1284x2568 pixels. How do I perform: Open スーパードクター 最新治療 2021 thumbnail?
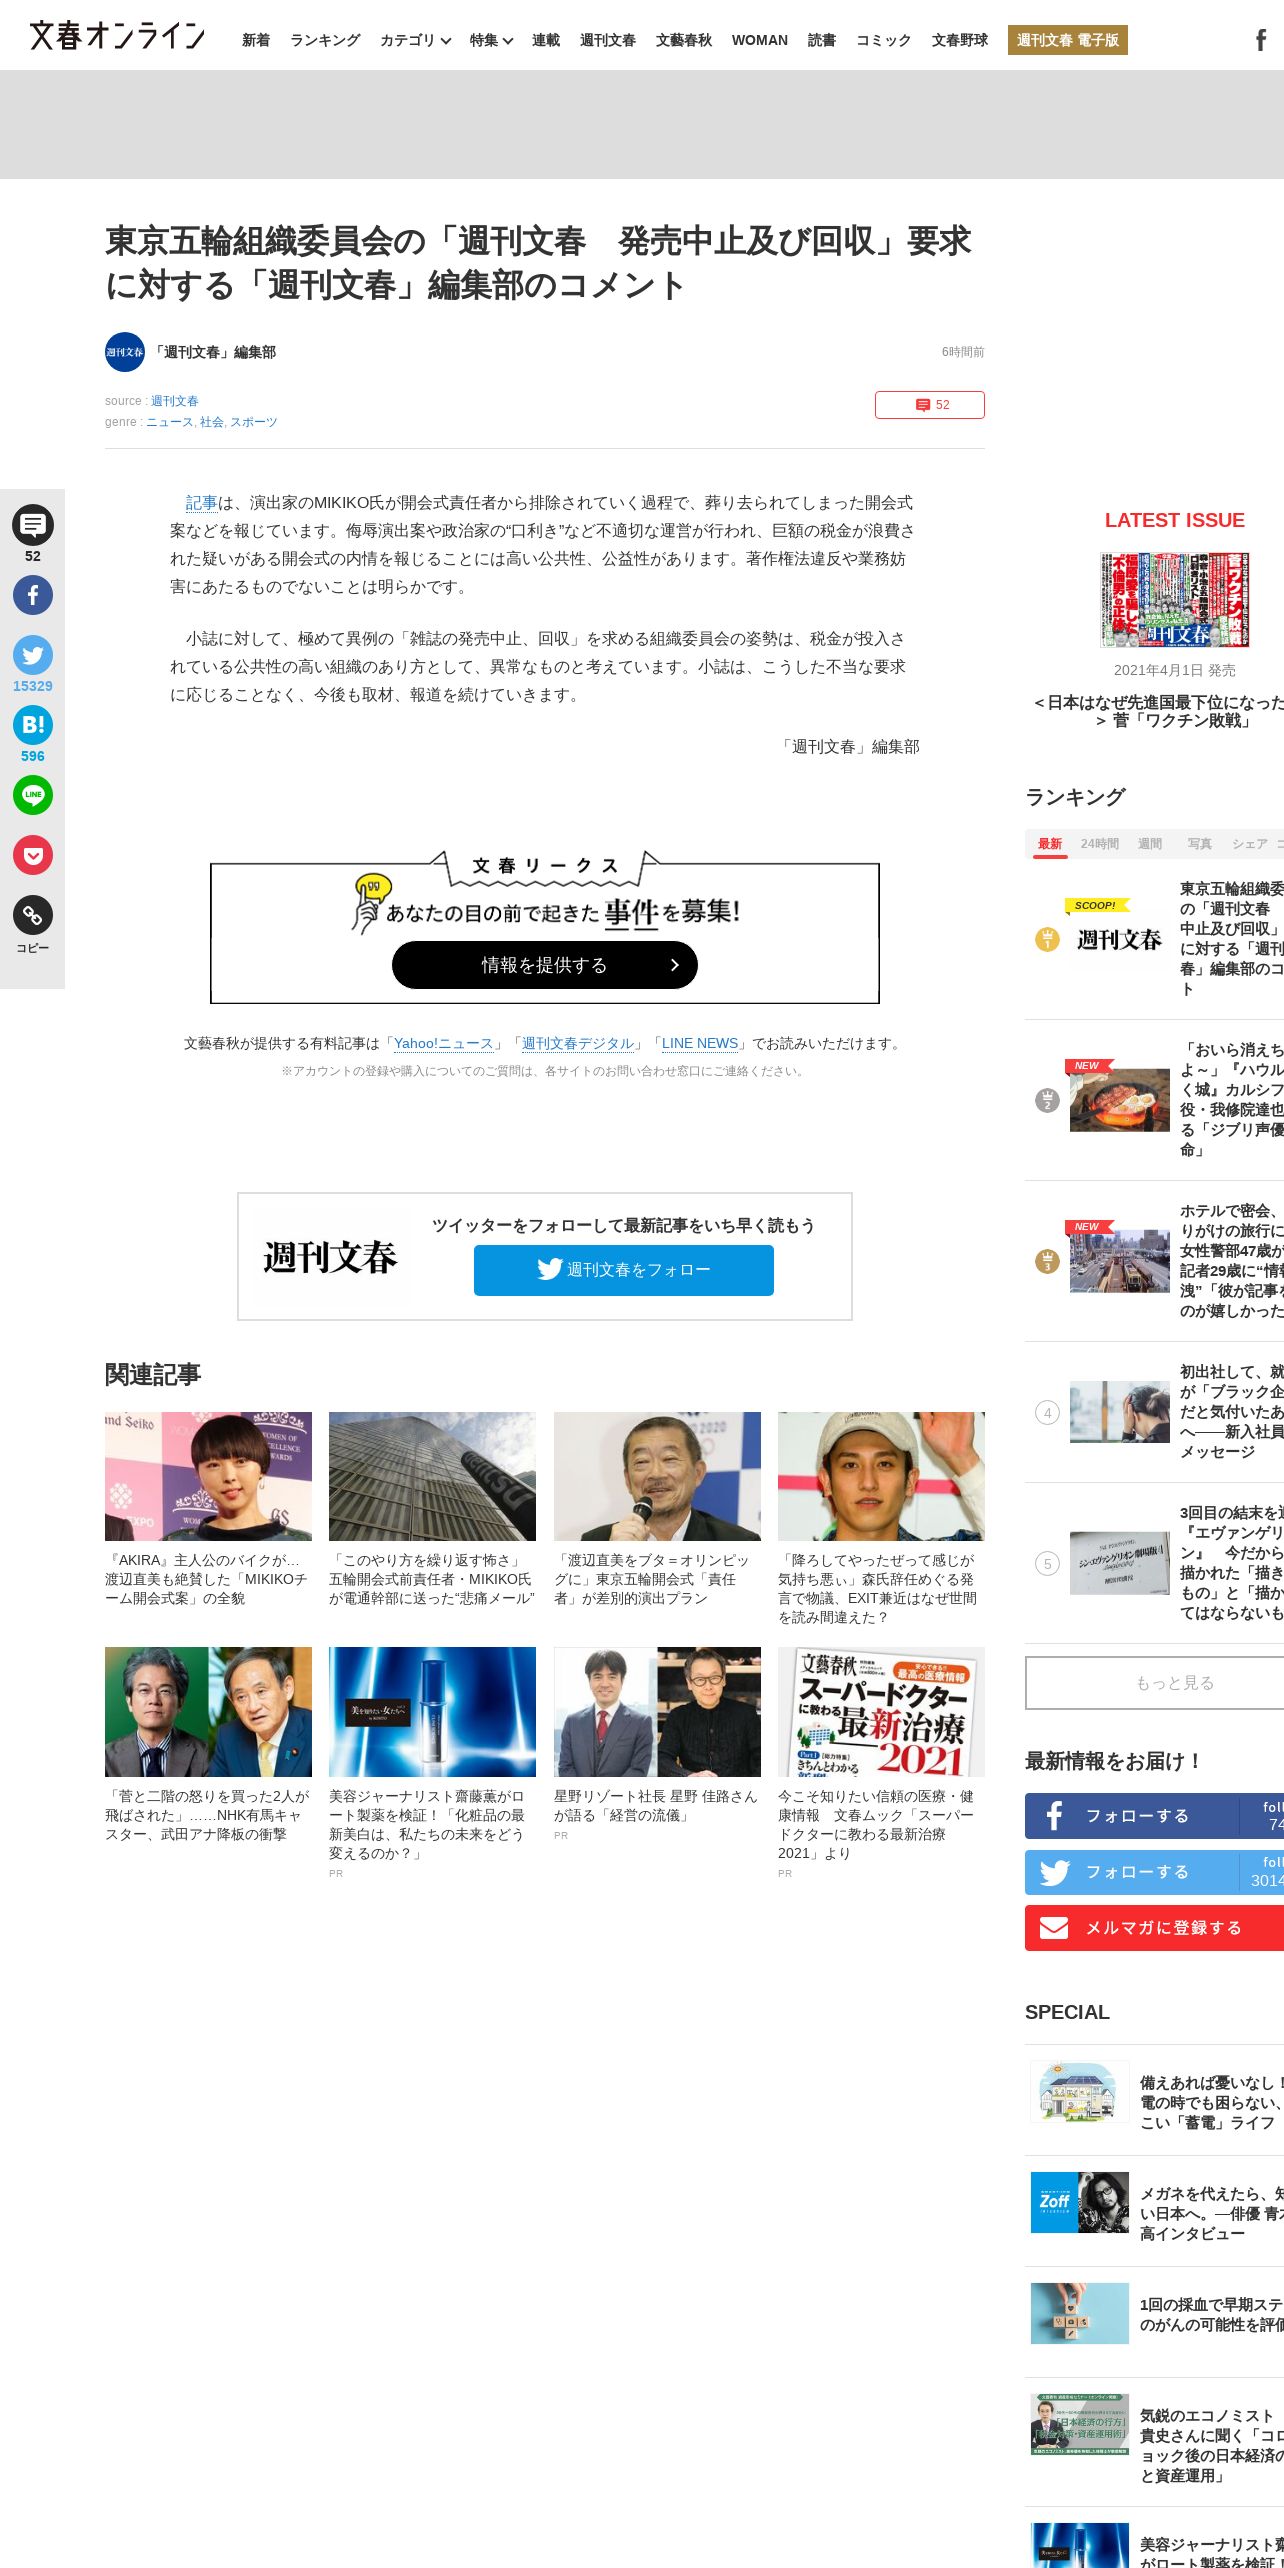[x=881, y=1712]
